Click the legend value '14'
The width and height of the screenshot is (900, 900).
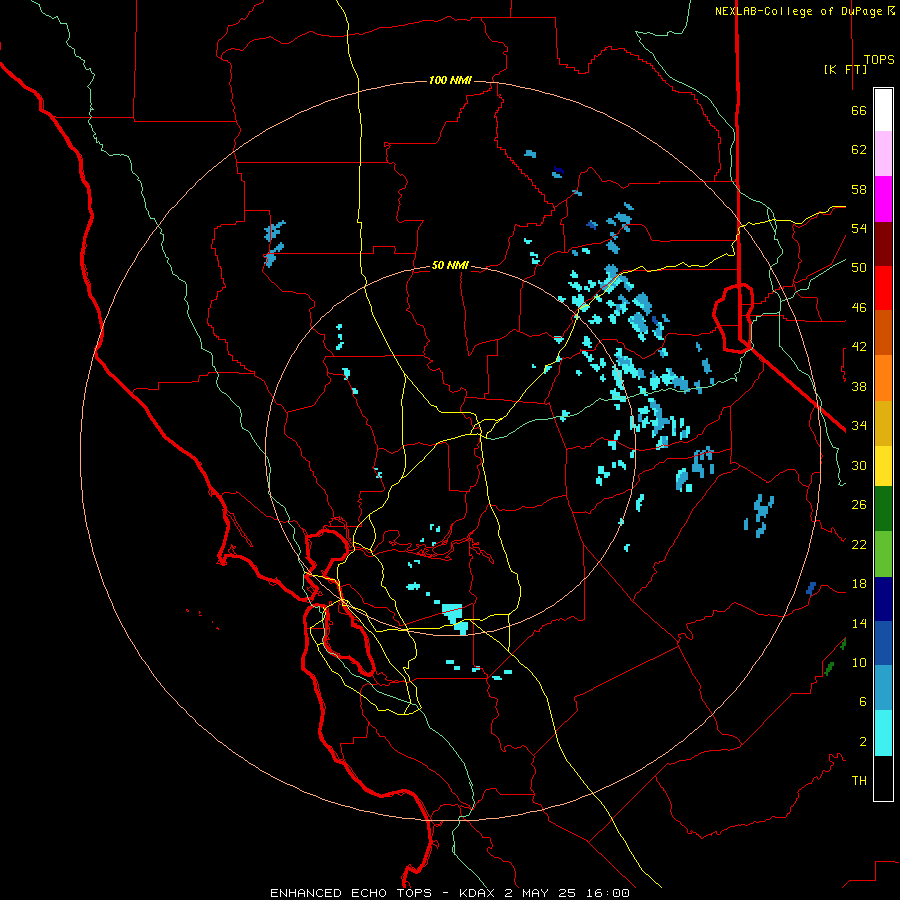(x=859, y=623)
